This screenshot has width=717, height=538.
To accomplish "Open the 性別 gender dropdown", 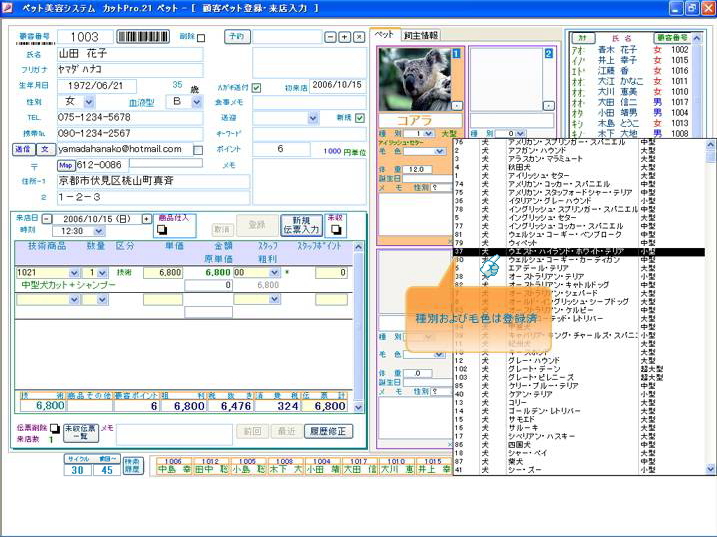I will coord(89,101).
